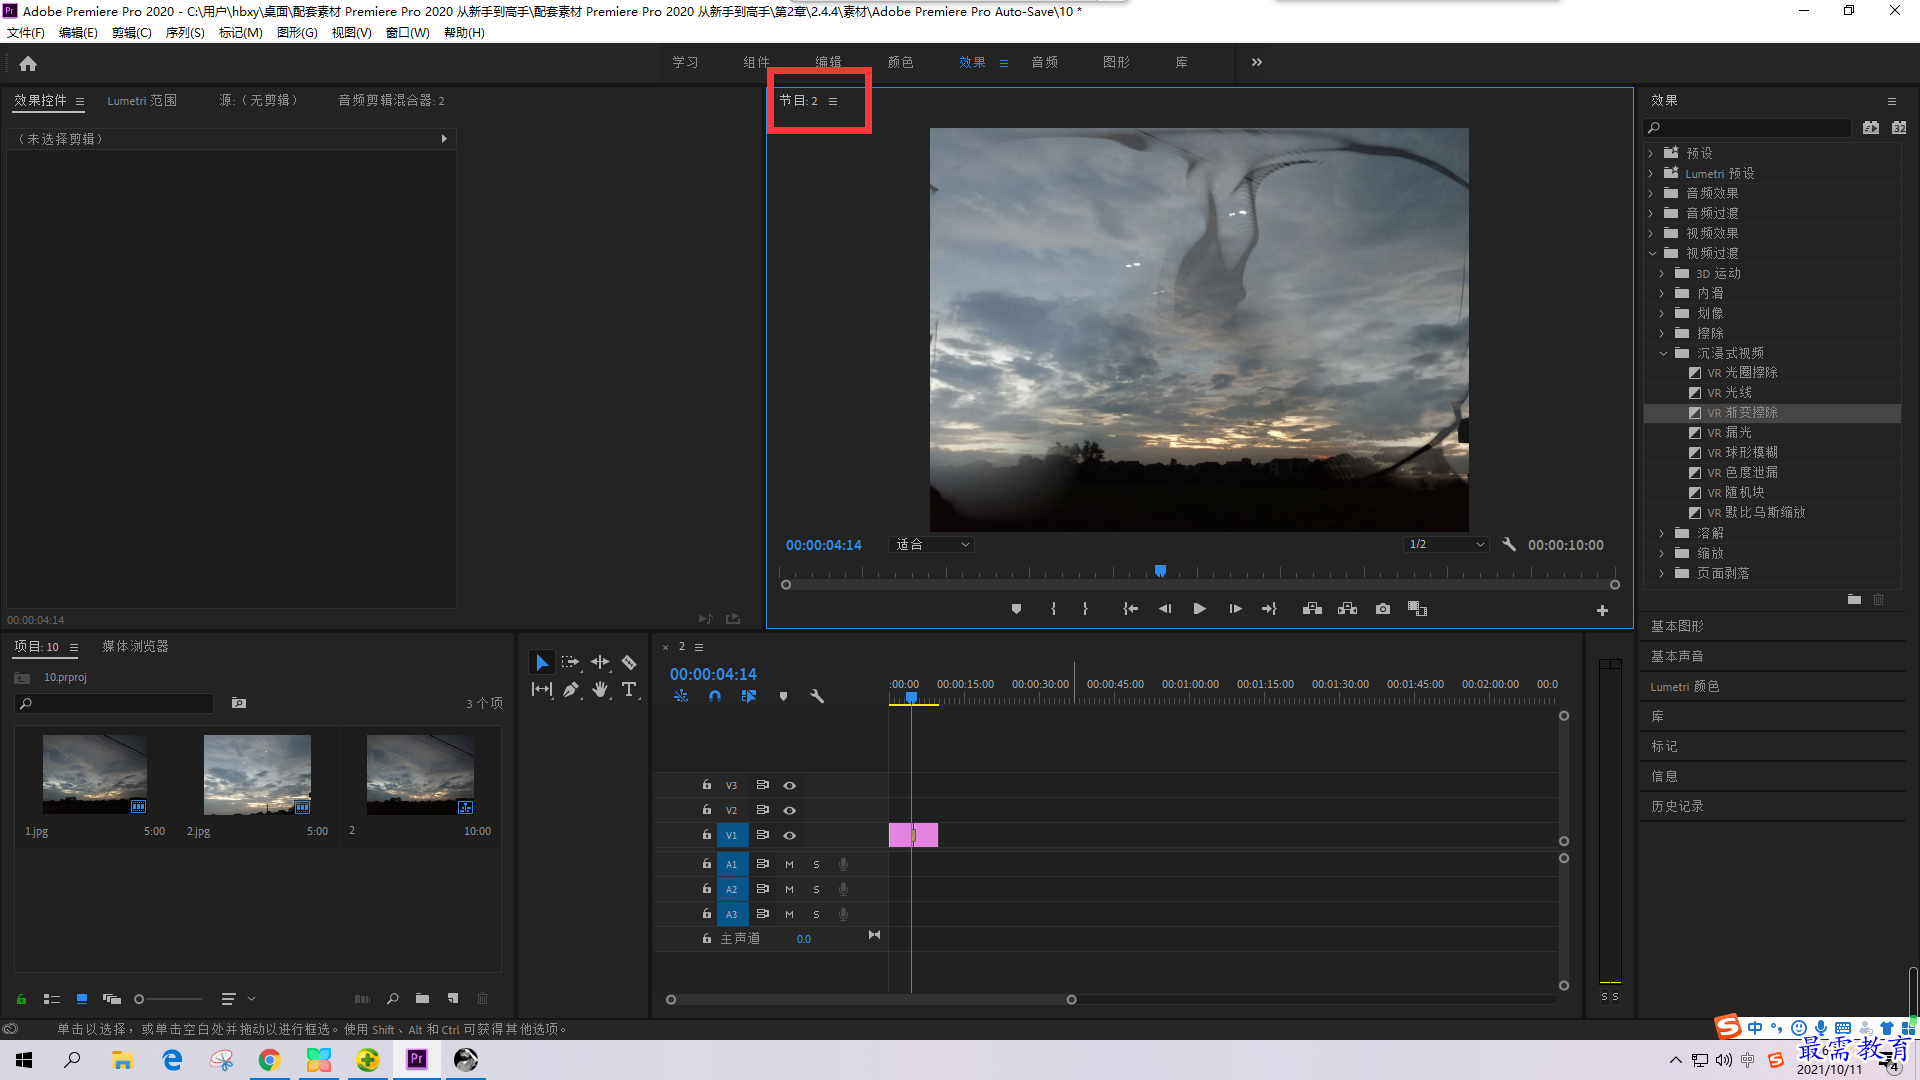1920x1080 pixels.
Task: Expand the 溶解 folder
Action: tap(1662, 533)
